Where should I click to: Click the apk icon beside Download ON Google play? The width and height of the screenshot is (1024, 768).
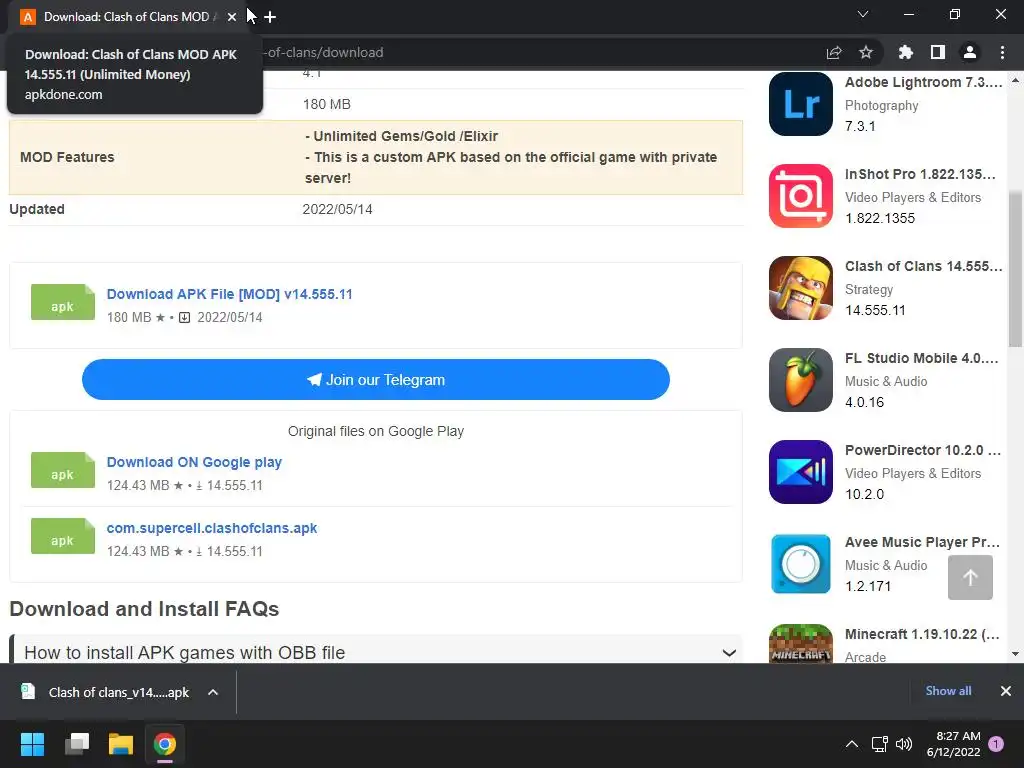coord(63,470)
